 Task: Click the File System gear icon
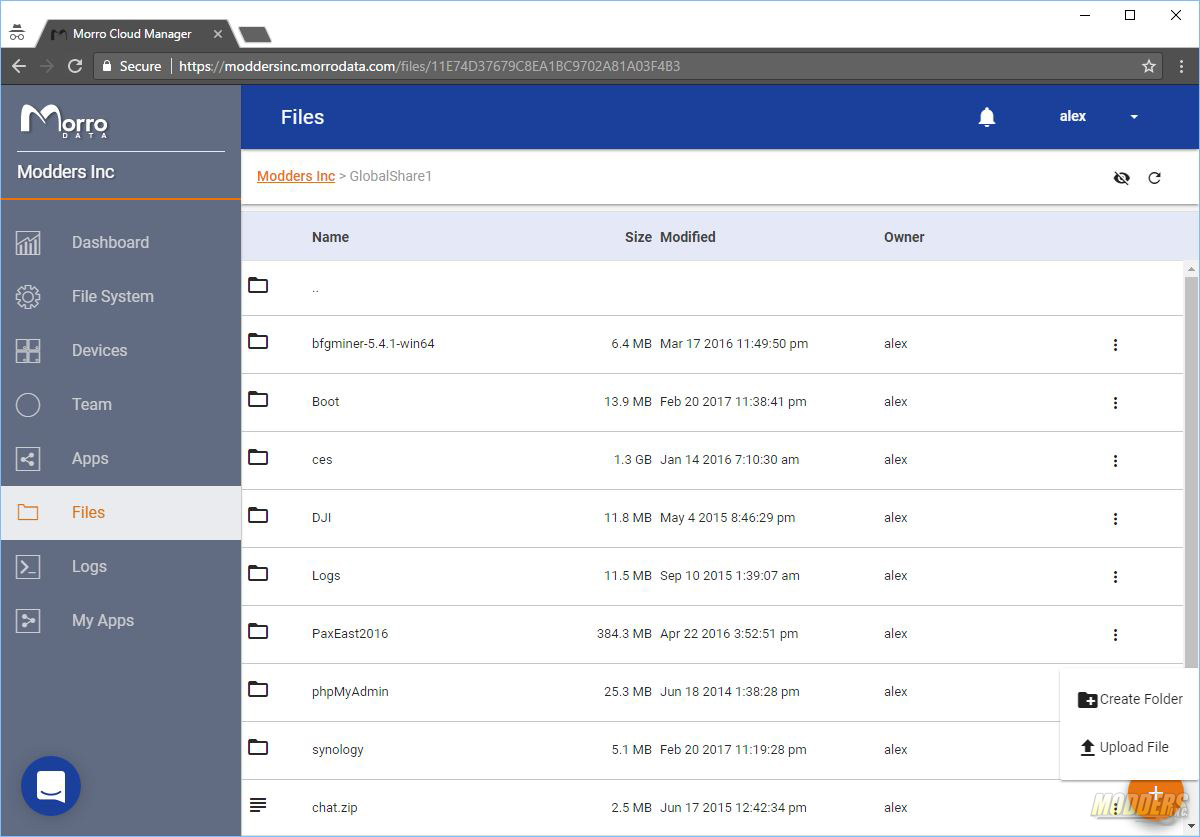point(28,296)
